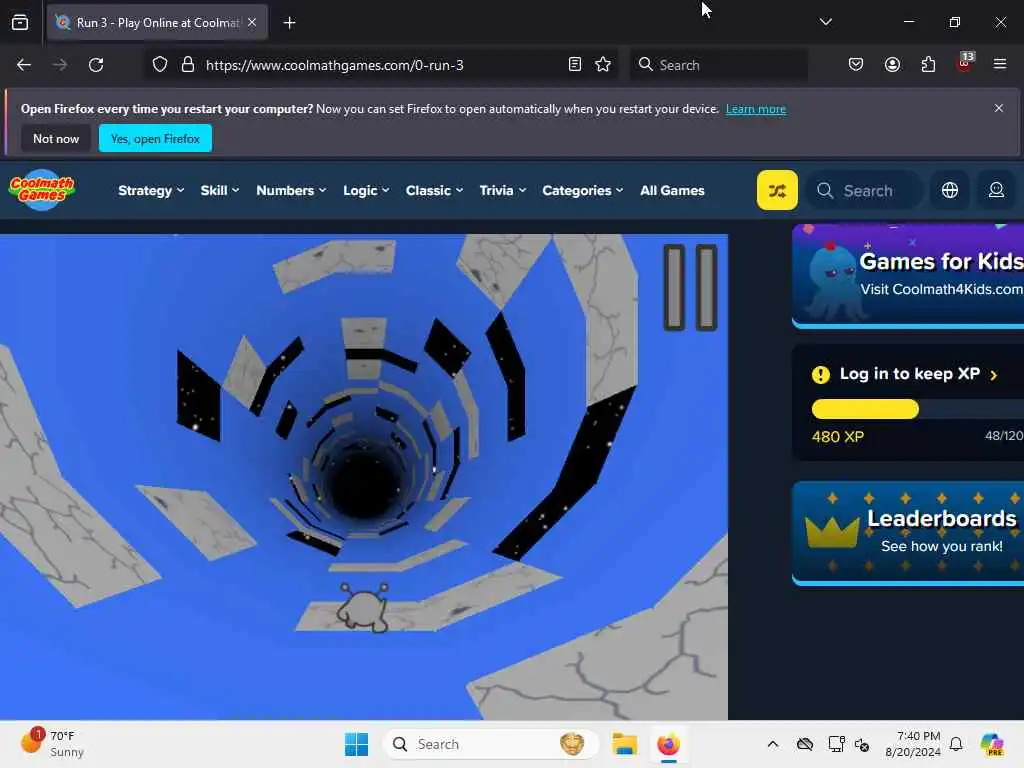Image resolution: width=1024 pixels, height=768 pixels.
Task: Open the notifications bell icon
Action: 956,744
